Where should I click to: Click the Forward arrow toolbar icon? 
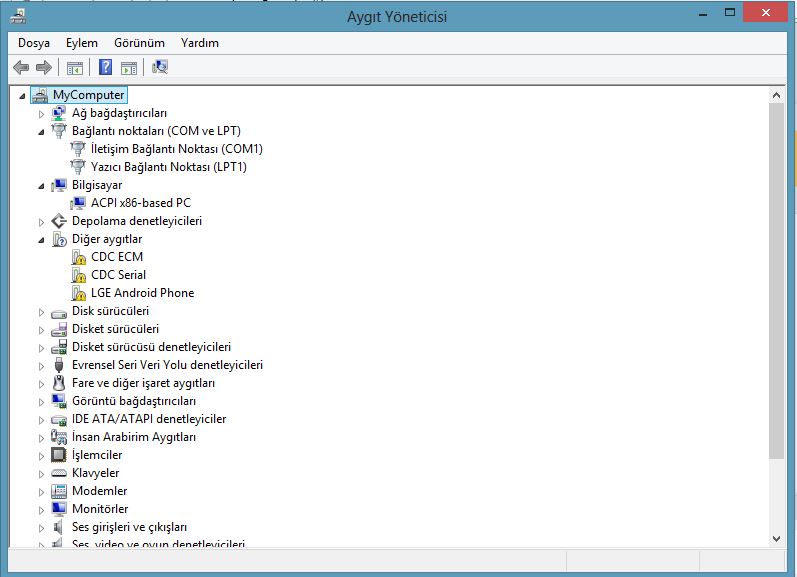pyautogui.click(x=43, y=67)
